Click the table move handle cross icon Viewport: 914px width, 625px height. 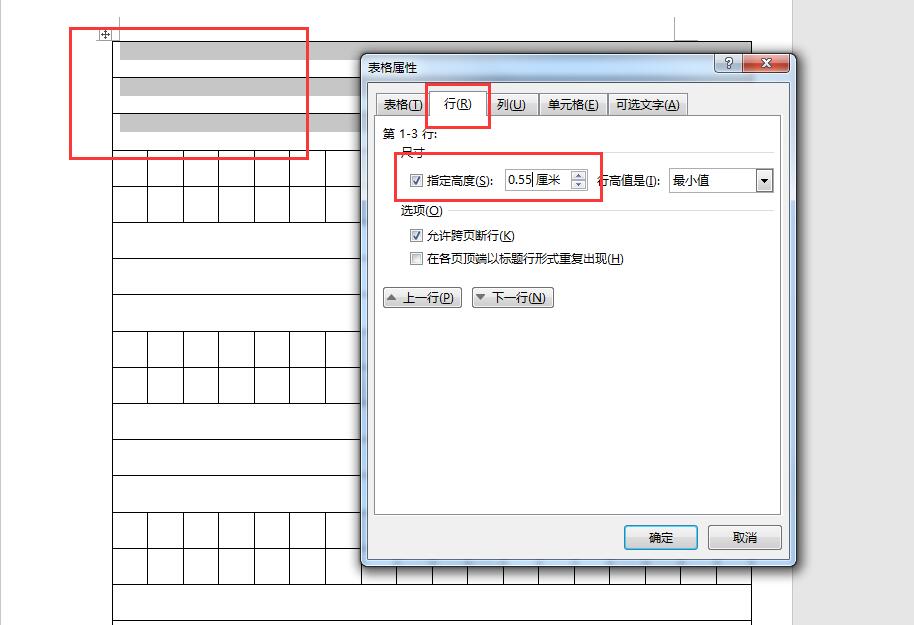click(103, 34)
